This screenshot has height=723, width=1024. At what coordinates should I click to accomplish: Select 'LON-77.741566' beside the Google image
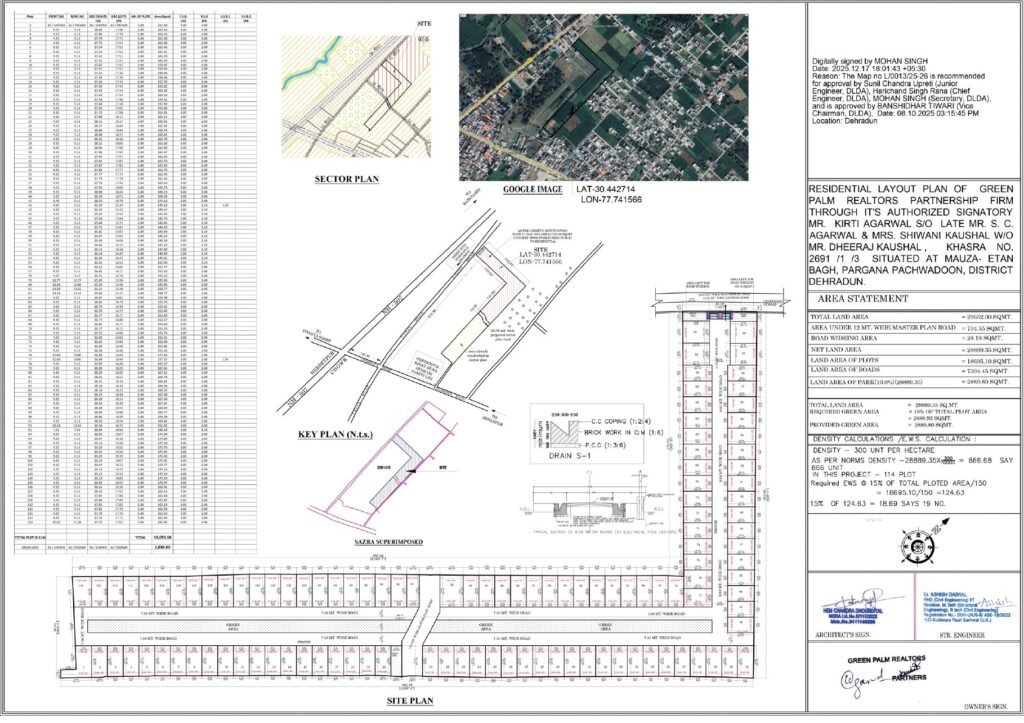tap(611, 199)
